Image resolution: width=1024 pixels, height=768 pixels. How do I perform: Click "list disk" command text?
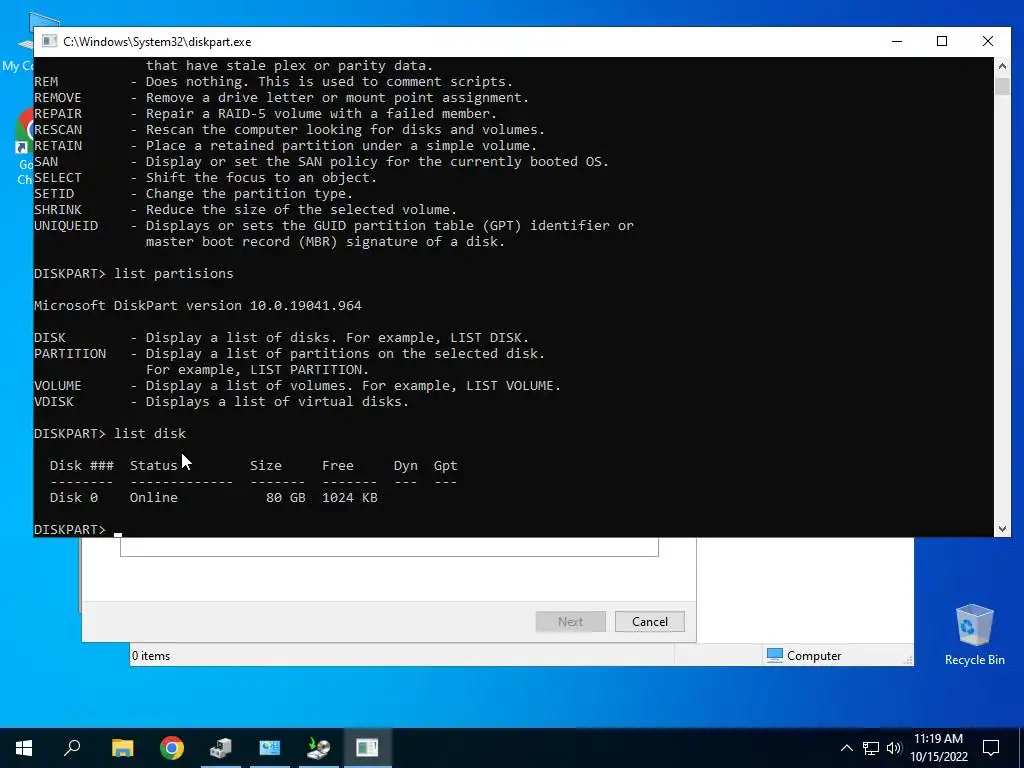point(150,433)
